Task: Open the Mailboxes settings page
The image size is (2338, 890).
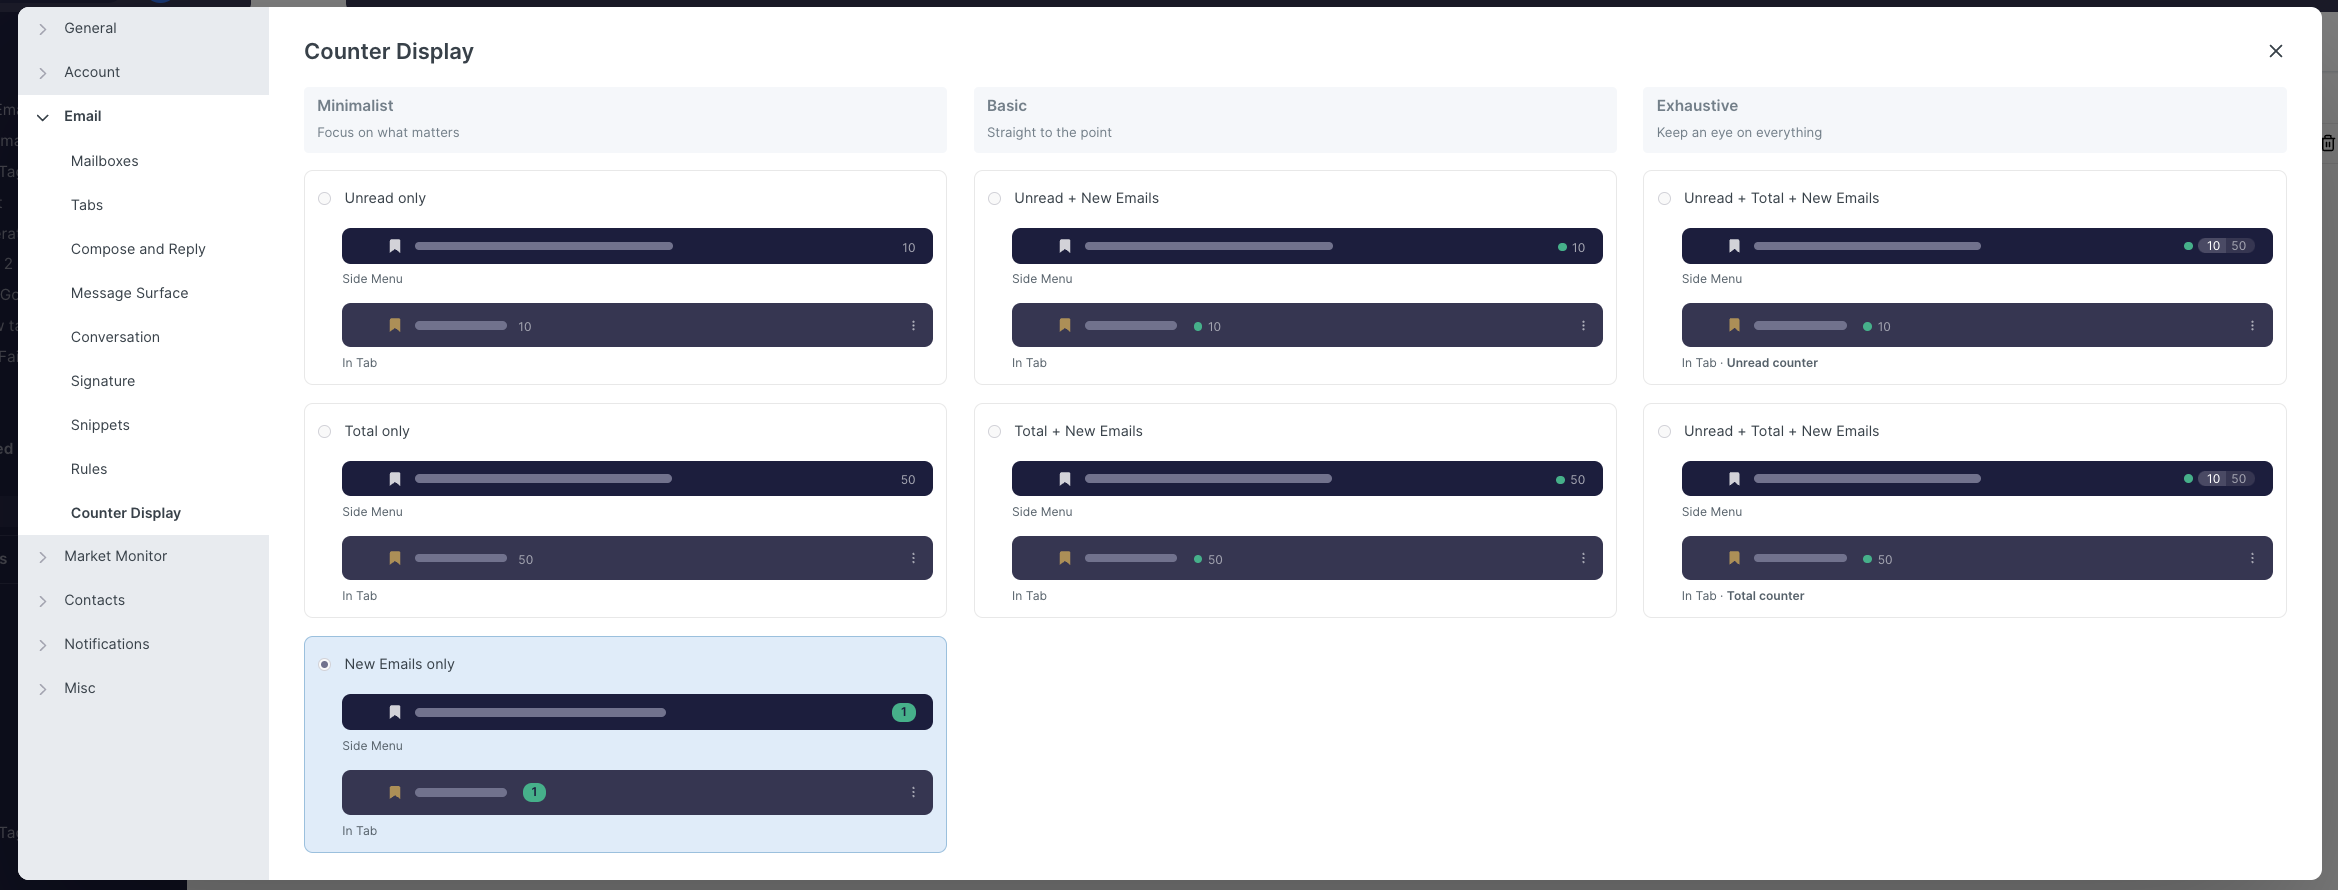Action: pyautogui.click(x=104, y=161)
